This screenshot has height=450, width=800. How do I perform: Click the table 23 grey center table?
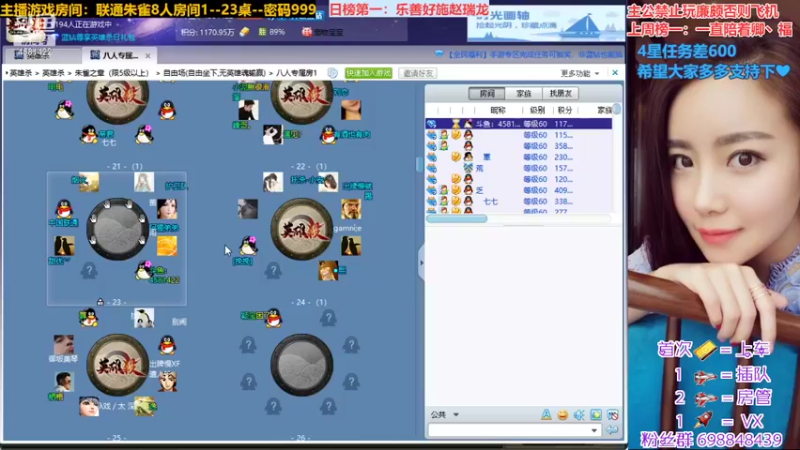click(117, 229)
